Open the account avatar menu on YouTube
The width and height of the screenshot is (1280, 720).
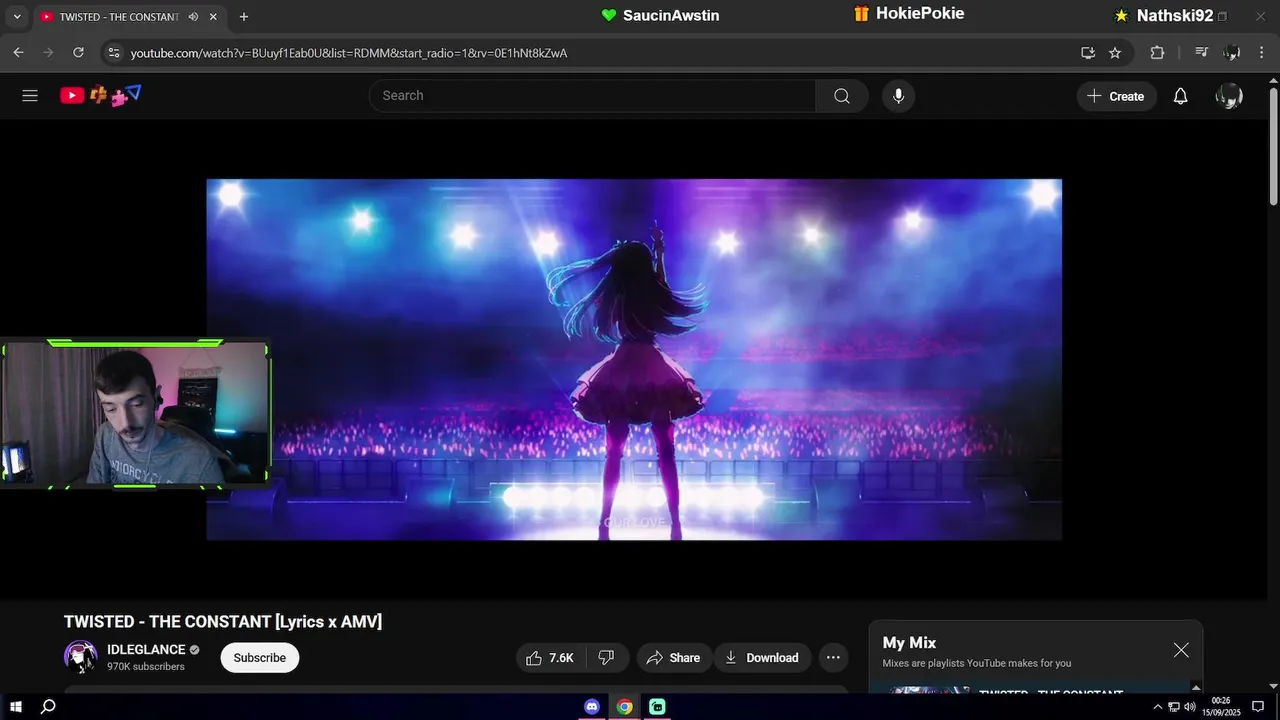click(x=1229, y=96)
